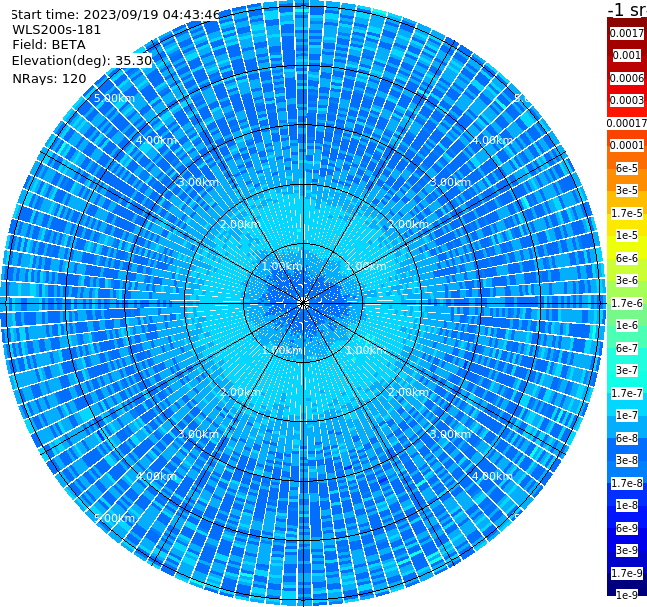Click the 6e-5 colorbar label
Screen dimensions: 647x607
coord(627,168)
